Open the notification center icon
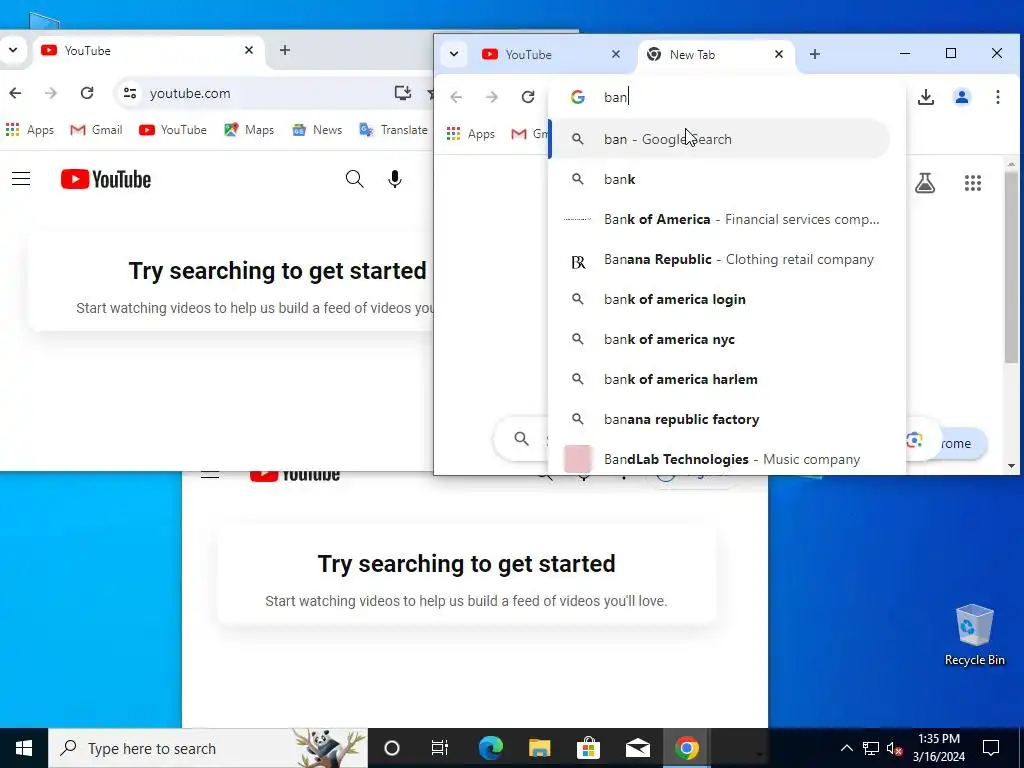This screenshot has height=768, width=1024. coord(991,748)
